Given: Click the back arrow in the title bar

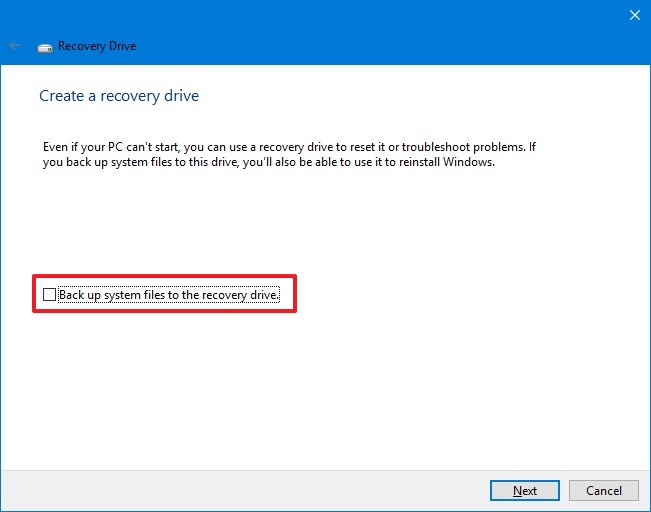Looking at the screenshot, I should click(15, 45).
